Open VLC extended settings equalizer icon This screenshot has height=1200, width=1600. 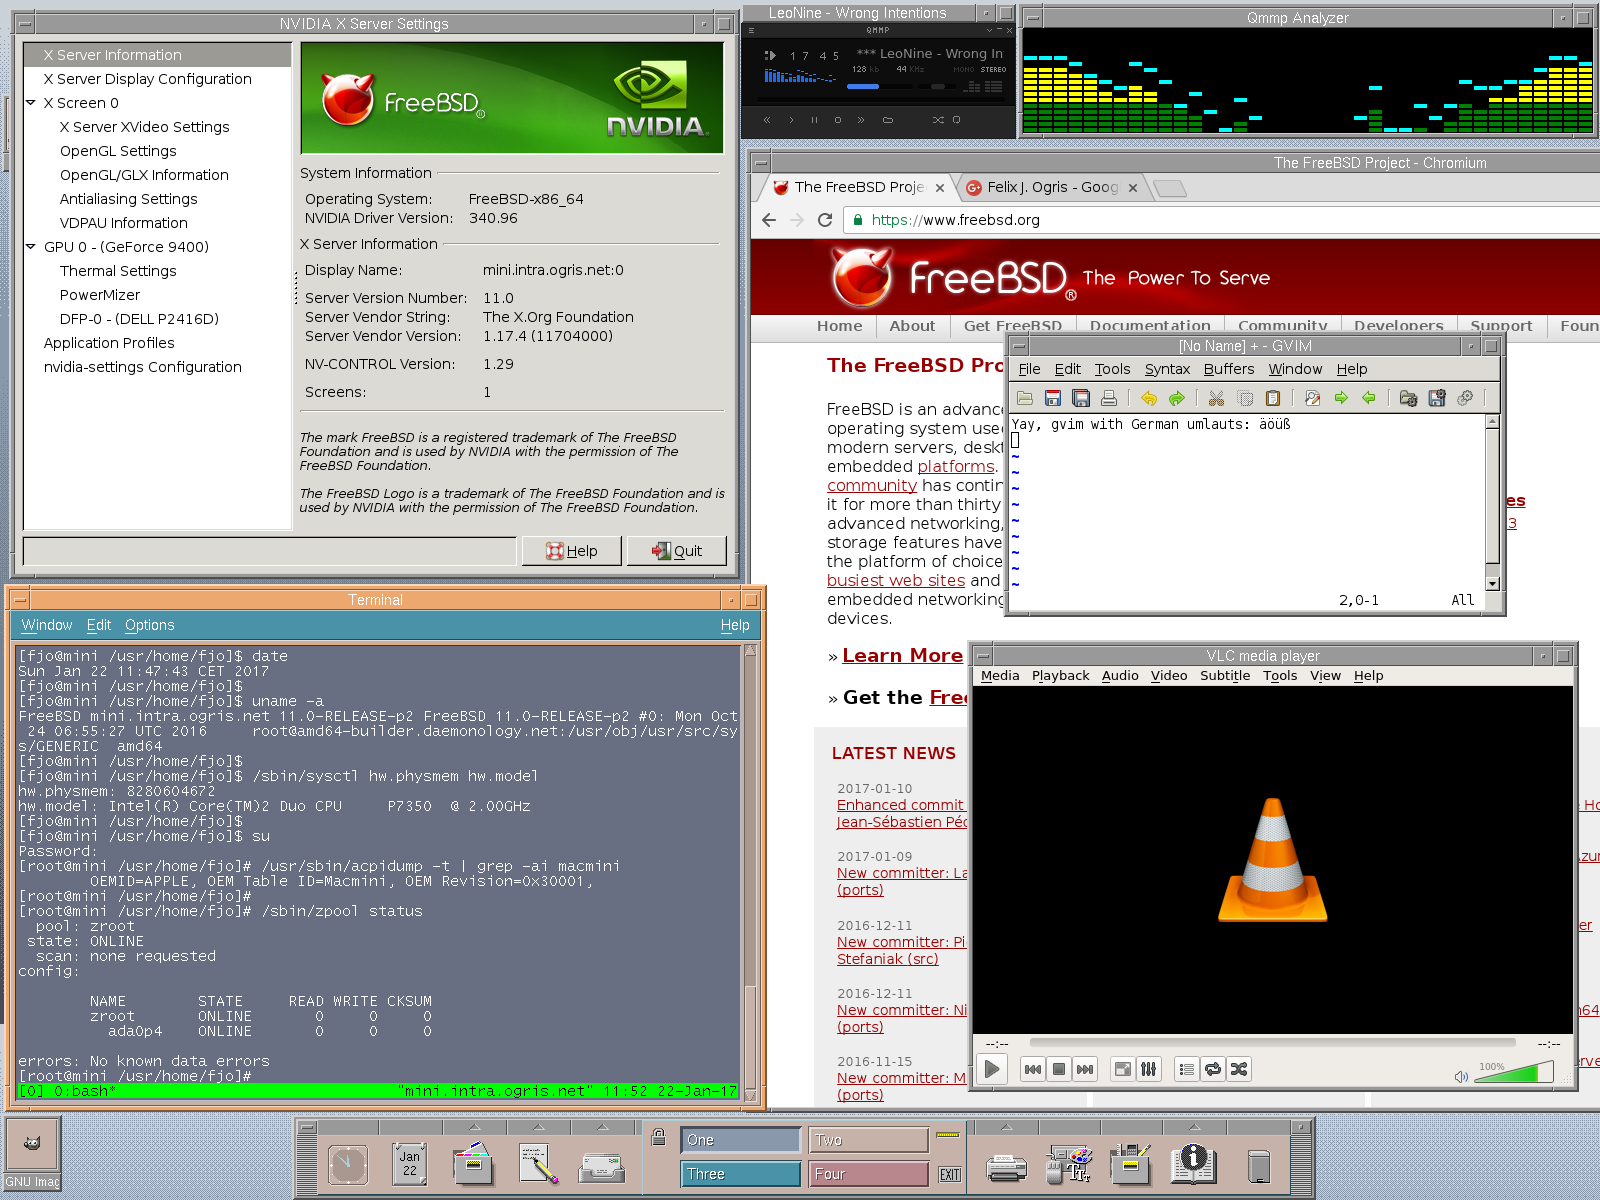click(x=1149, y=1069)
